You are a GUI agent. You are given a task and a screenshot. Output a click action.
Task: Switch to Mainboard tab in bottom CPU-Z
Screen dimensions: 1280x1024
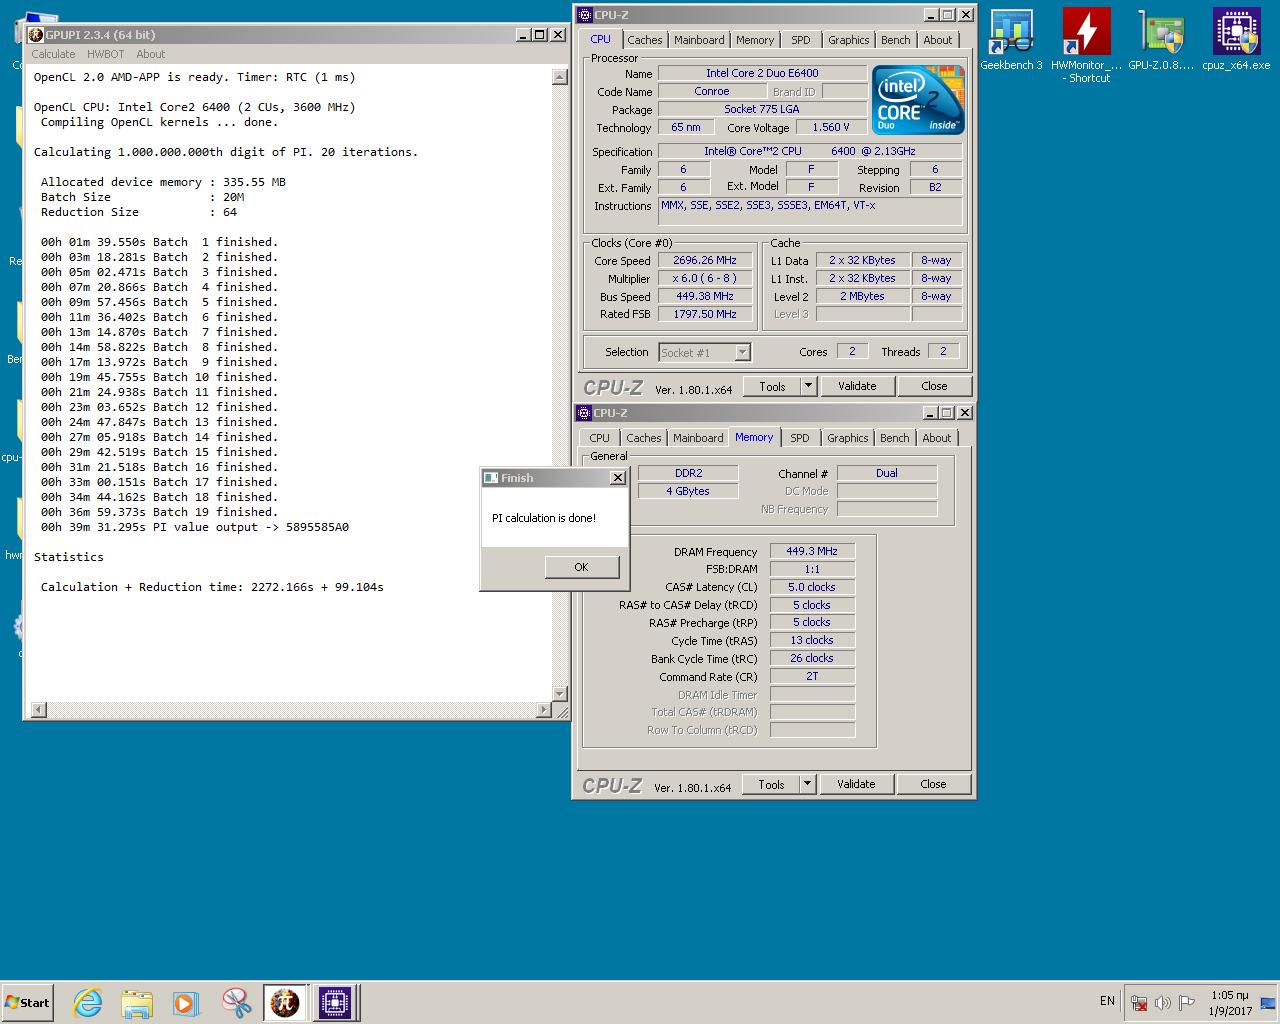(698, 438)
